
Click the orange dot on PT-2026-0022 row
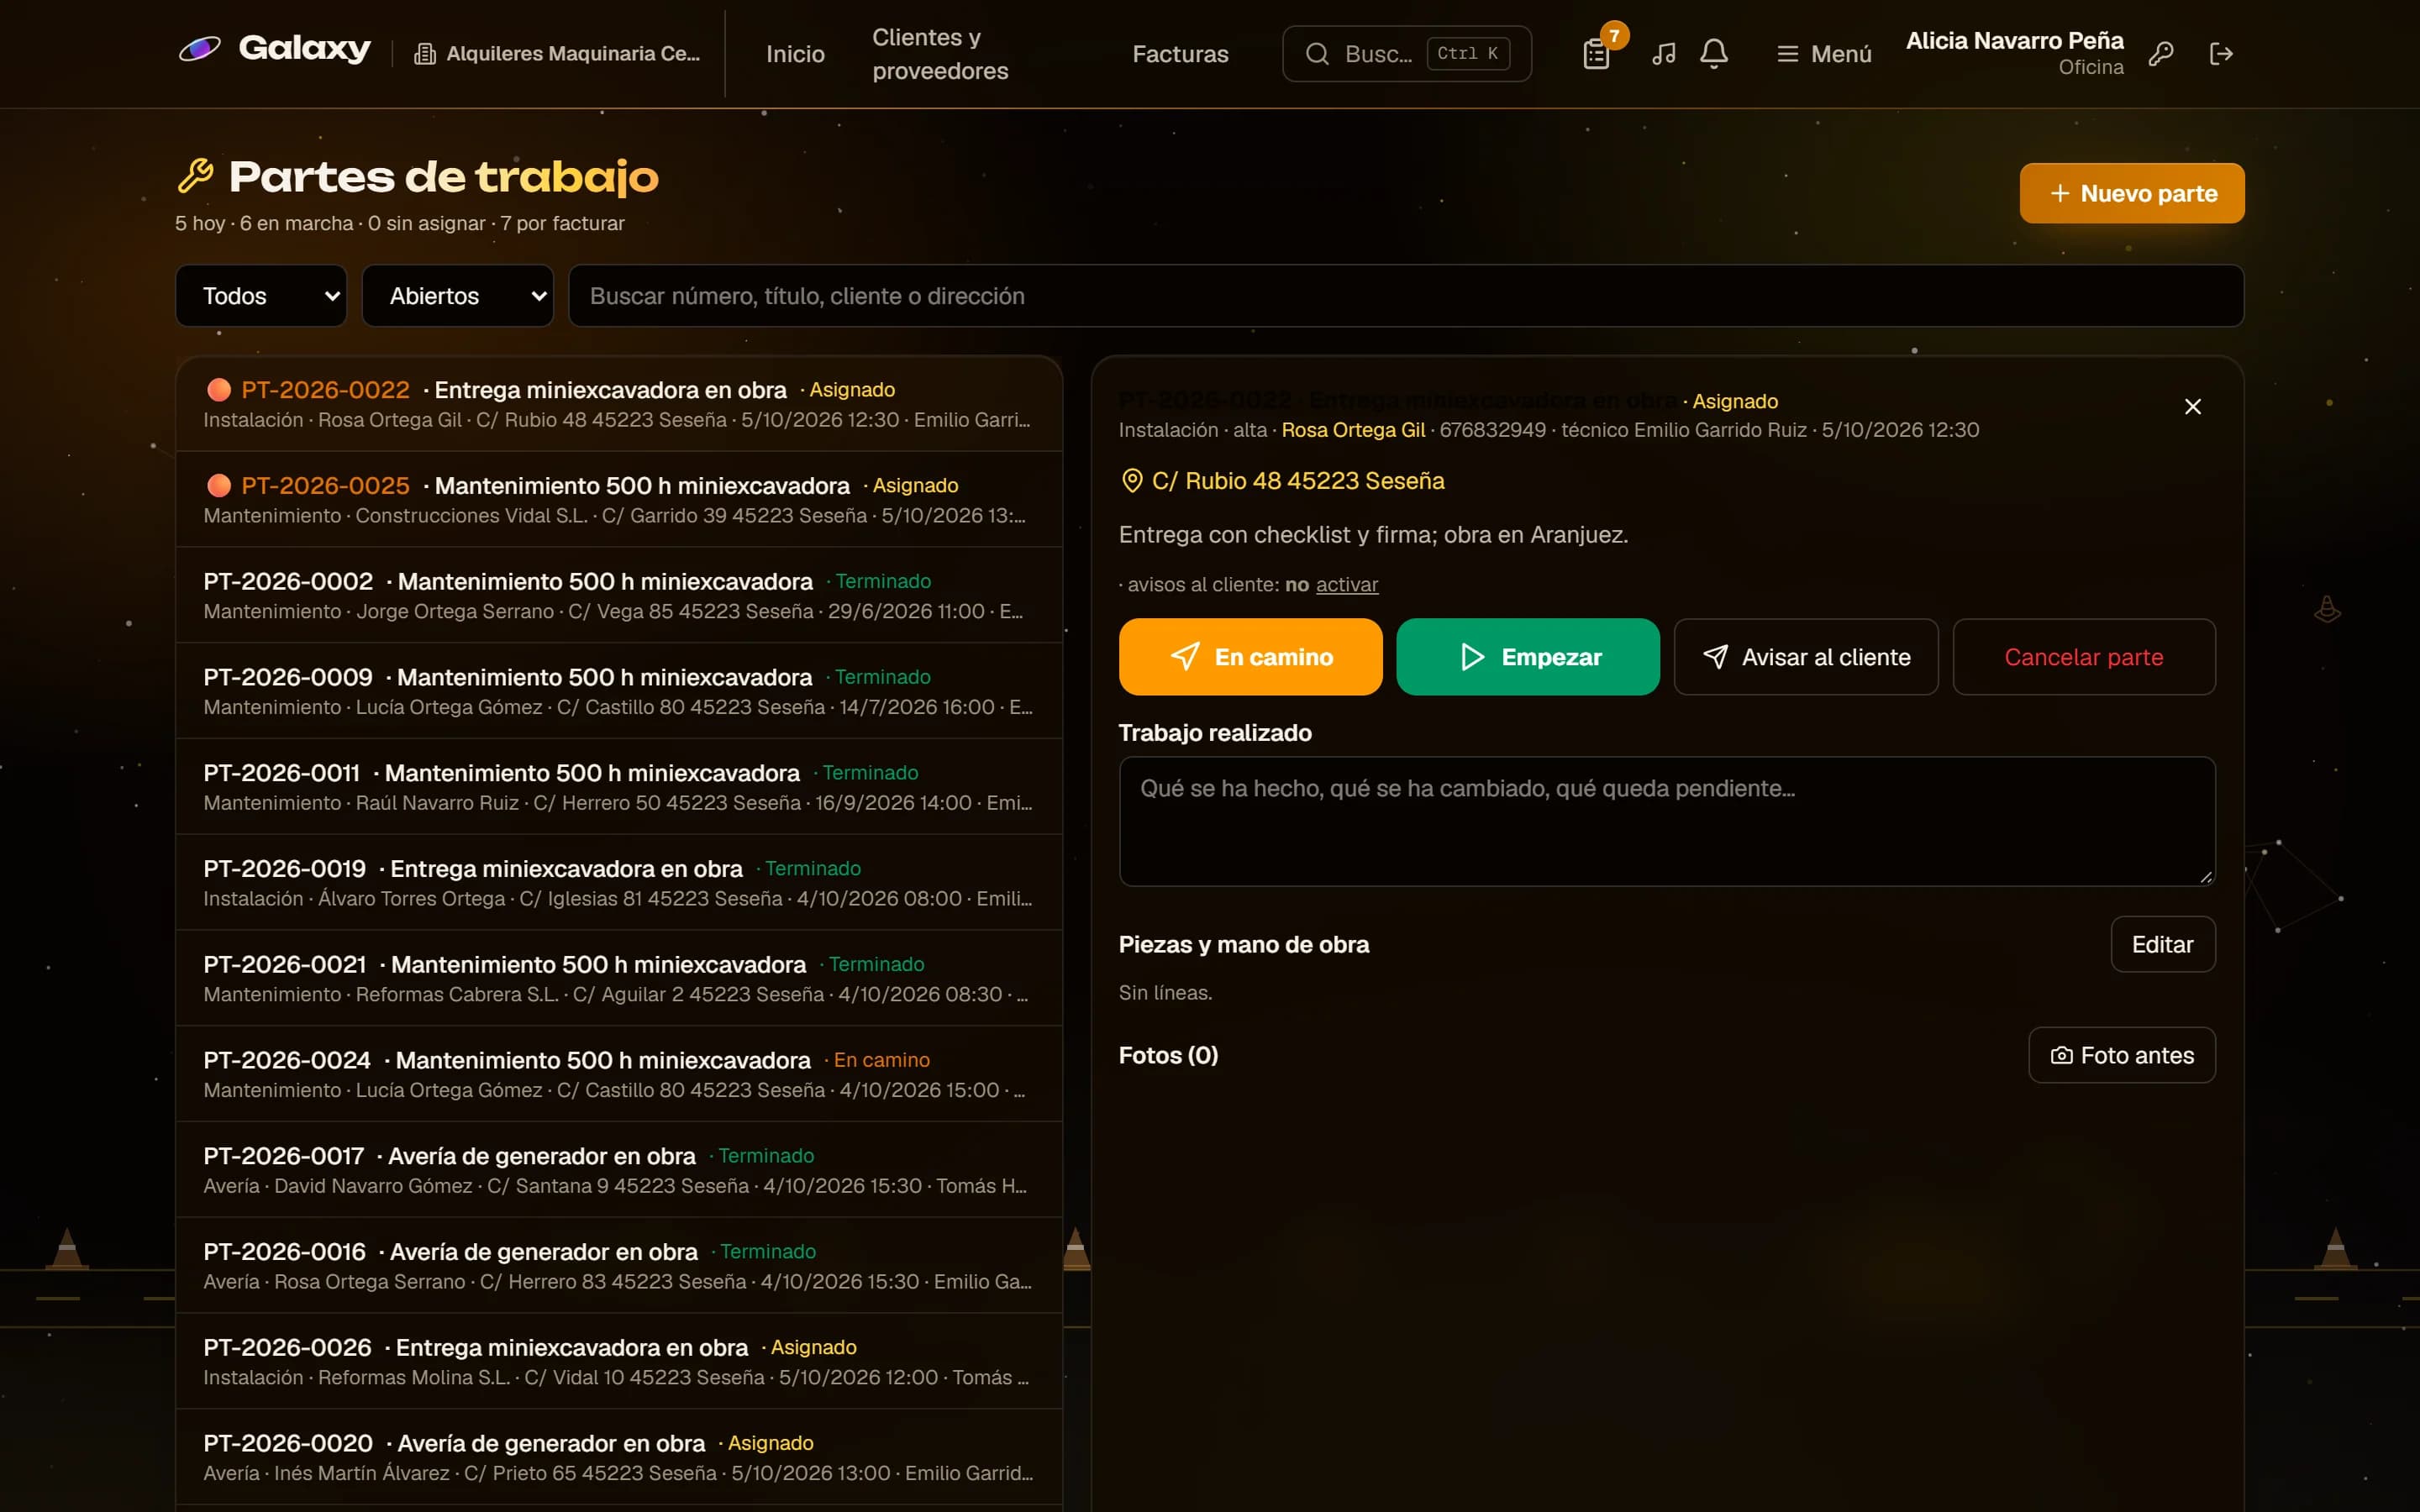(x=219, y=390)
